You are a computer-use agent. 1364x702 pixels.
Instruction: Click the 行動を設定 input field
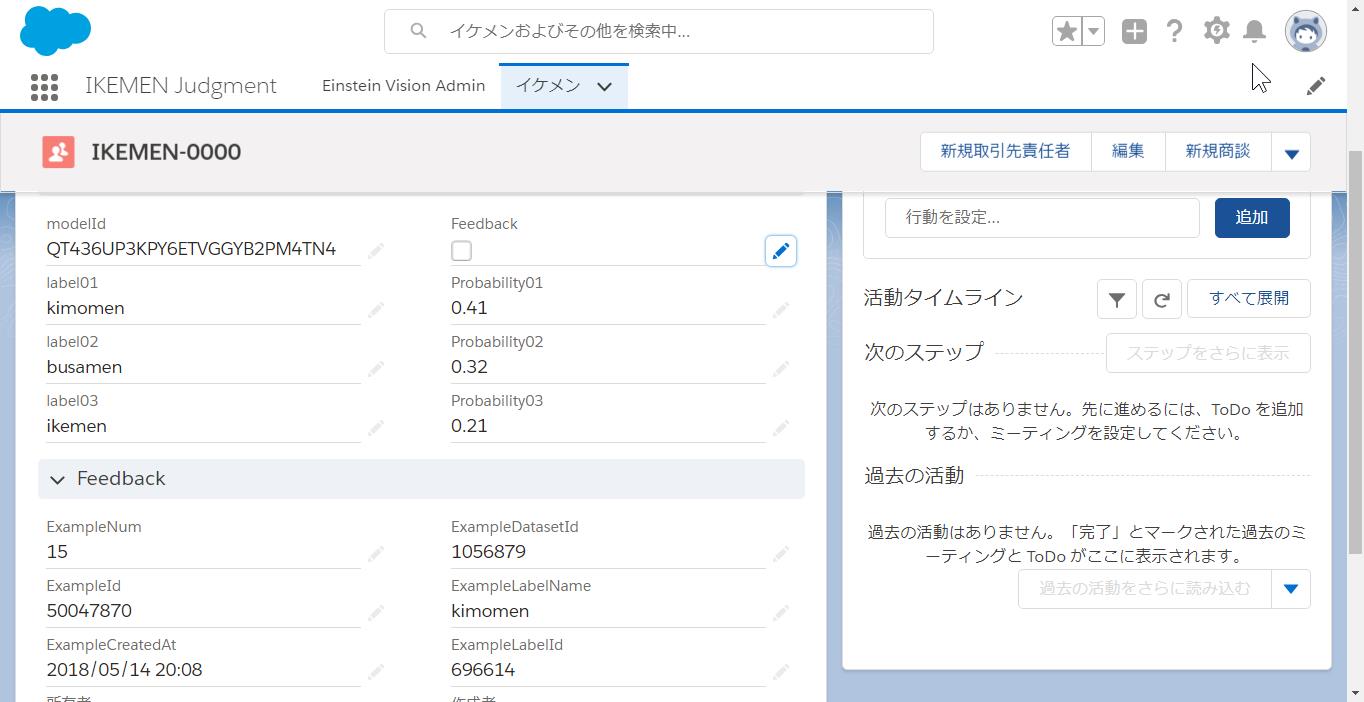pos(1042,218)
